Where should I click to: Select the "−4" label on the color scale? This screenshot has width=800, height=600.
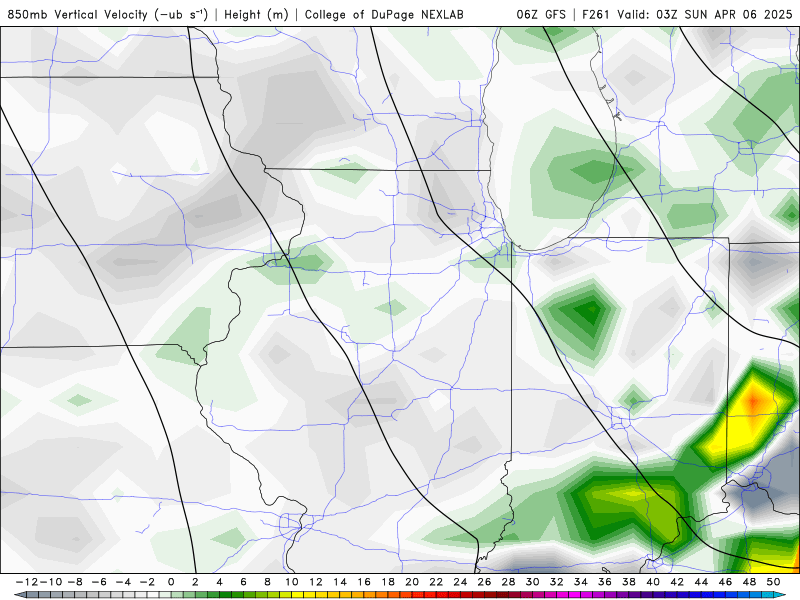pos(122,582)
